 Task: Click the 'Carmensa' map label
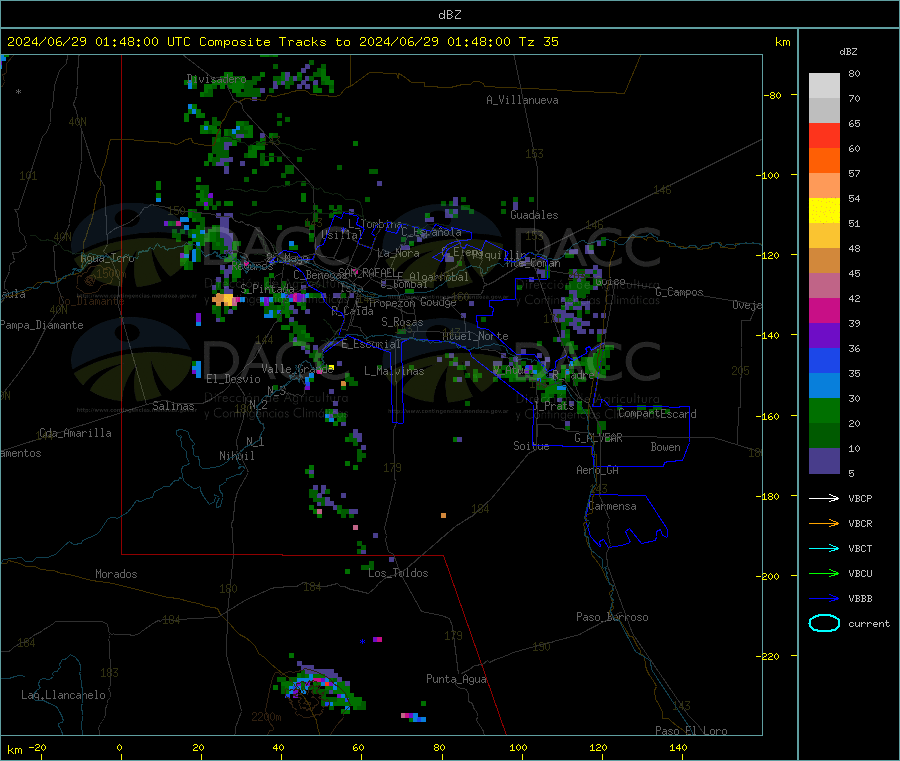[612, 506]
